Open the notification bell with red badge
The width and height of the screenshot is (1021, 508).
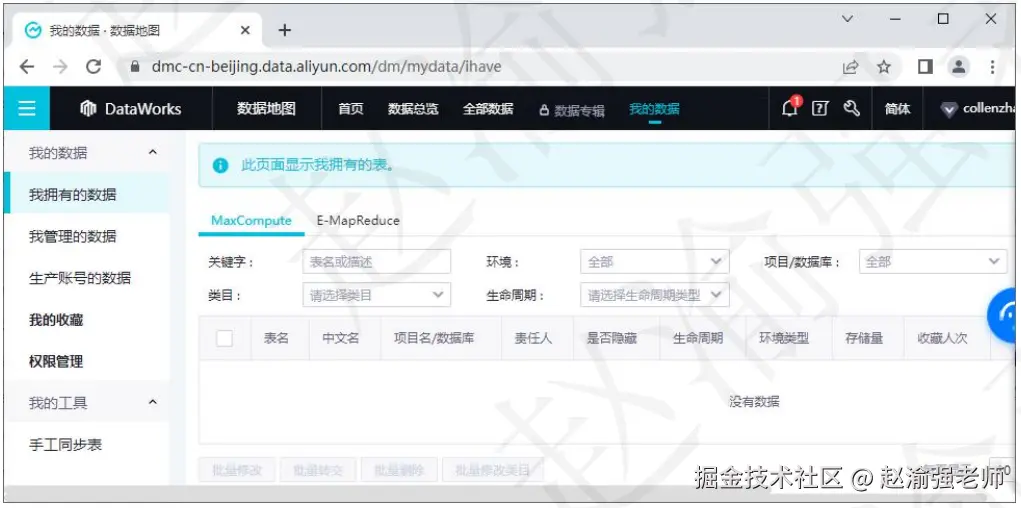coord(790,108)
